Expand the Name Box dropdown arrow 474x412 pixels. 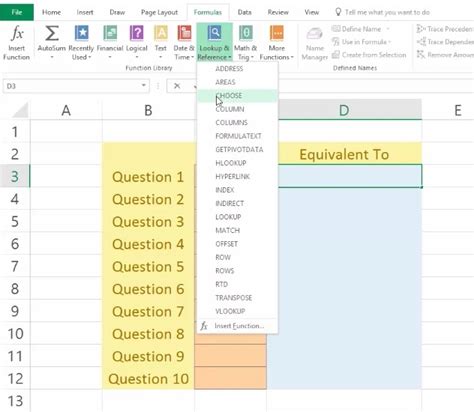(x=144, y=86)
